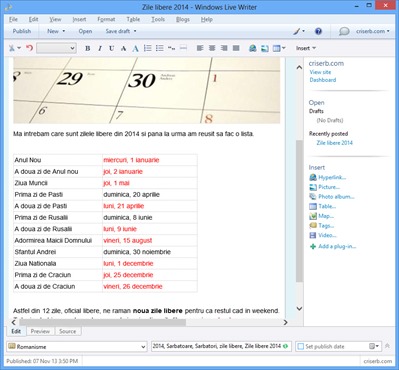Click the calendar image in the post
This screenshot has height=370, width=399.
coord(147,90)
